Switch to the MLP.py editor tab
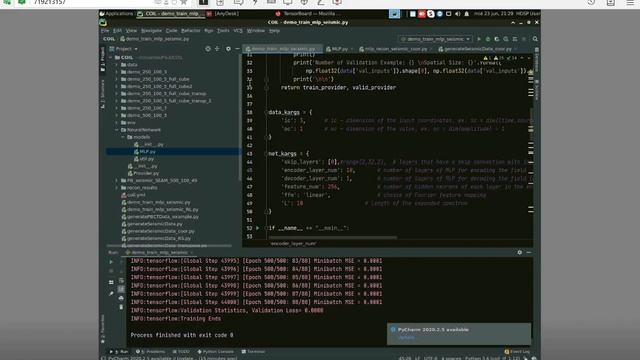This screenshot has width=640, height=360. (x=340, y=49)
